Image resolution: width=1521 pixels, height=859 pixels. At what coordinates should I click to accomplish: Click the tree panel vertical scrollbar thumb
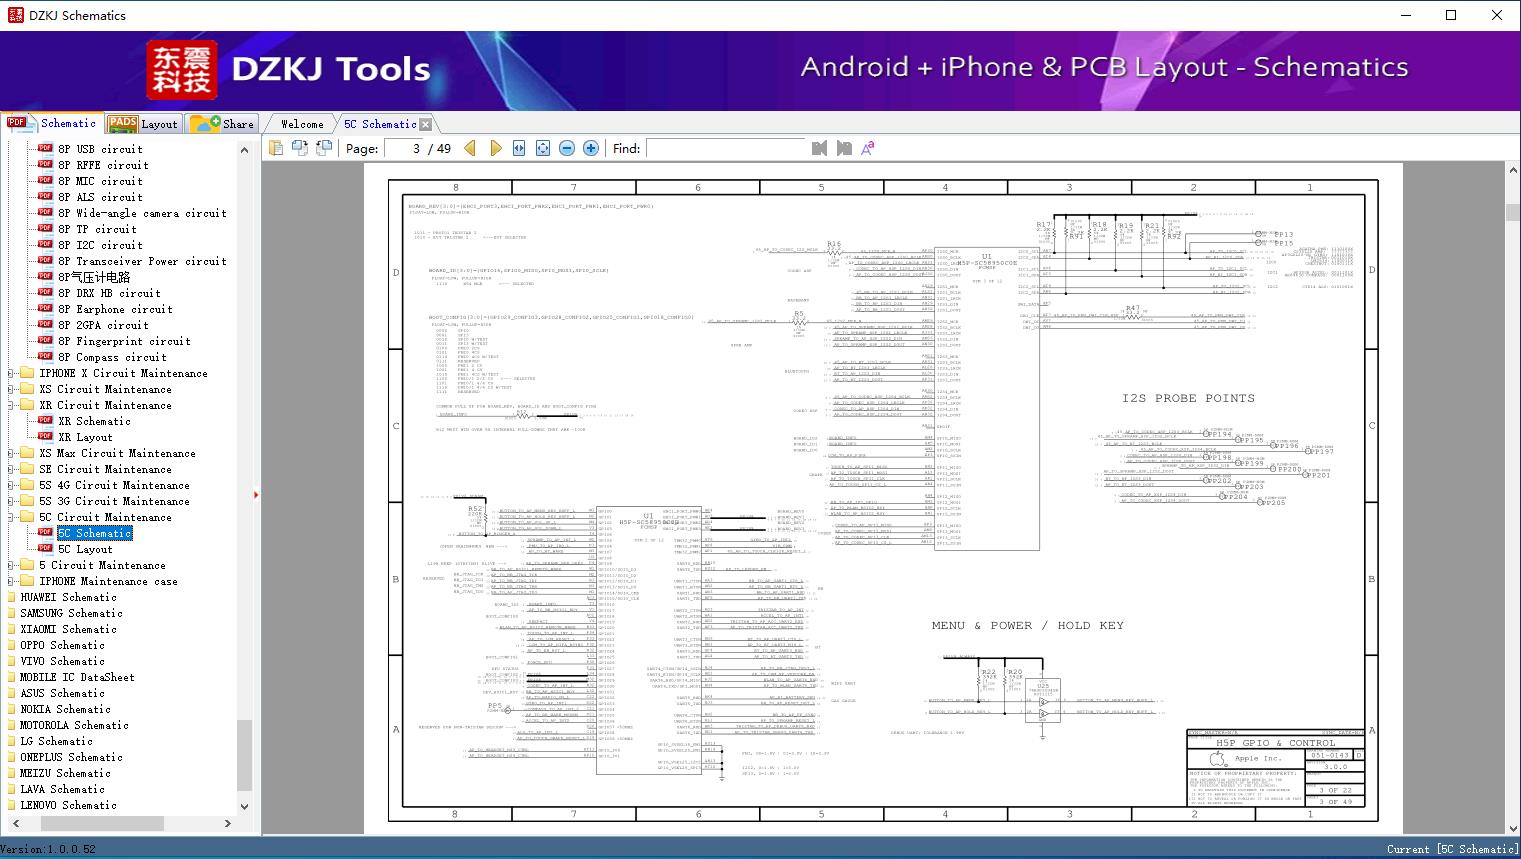coord(244,755)
